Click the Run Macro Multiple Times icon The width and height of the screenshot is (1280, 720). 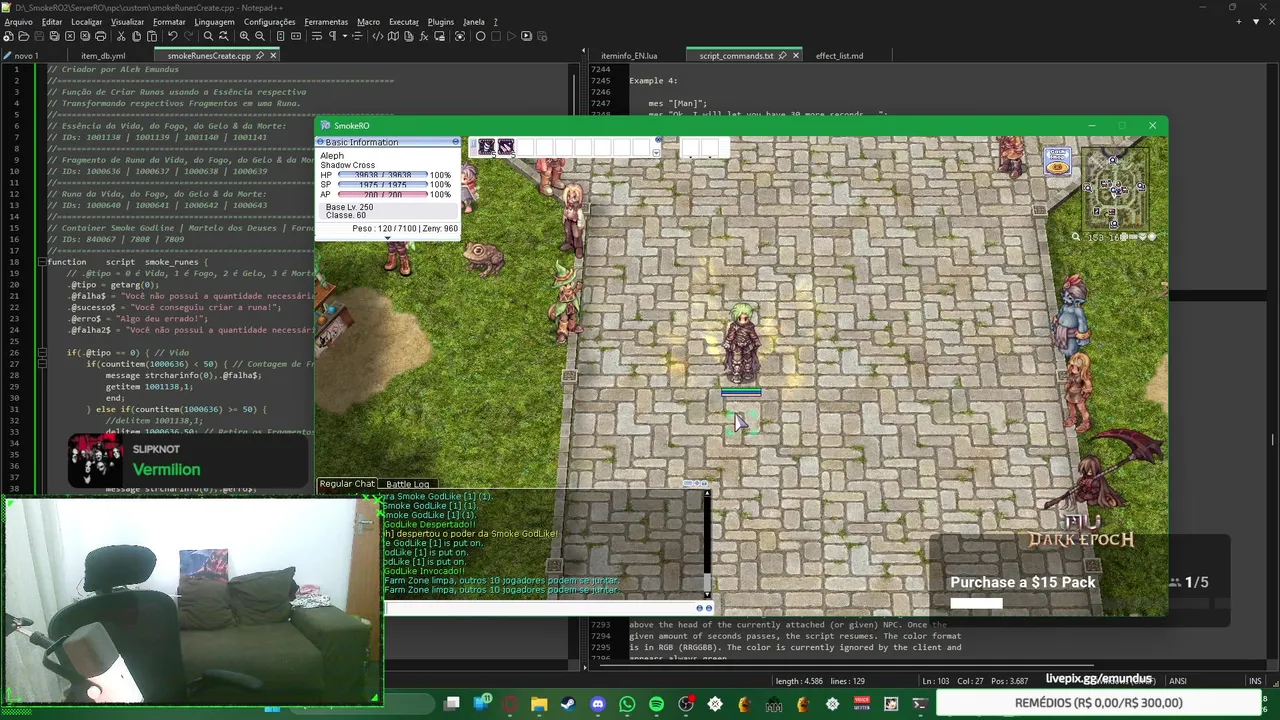[526, 36]
